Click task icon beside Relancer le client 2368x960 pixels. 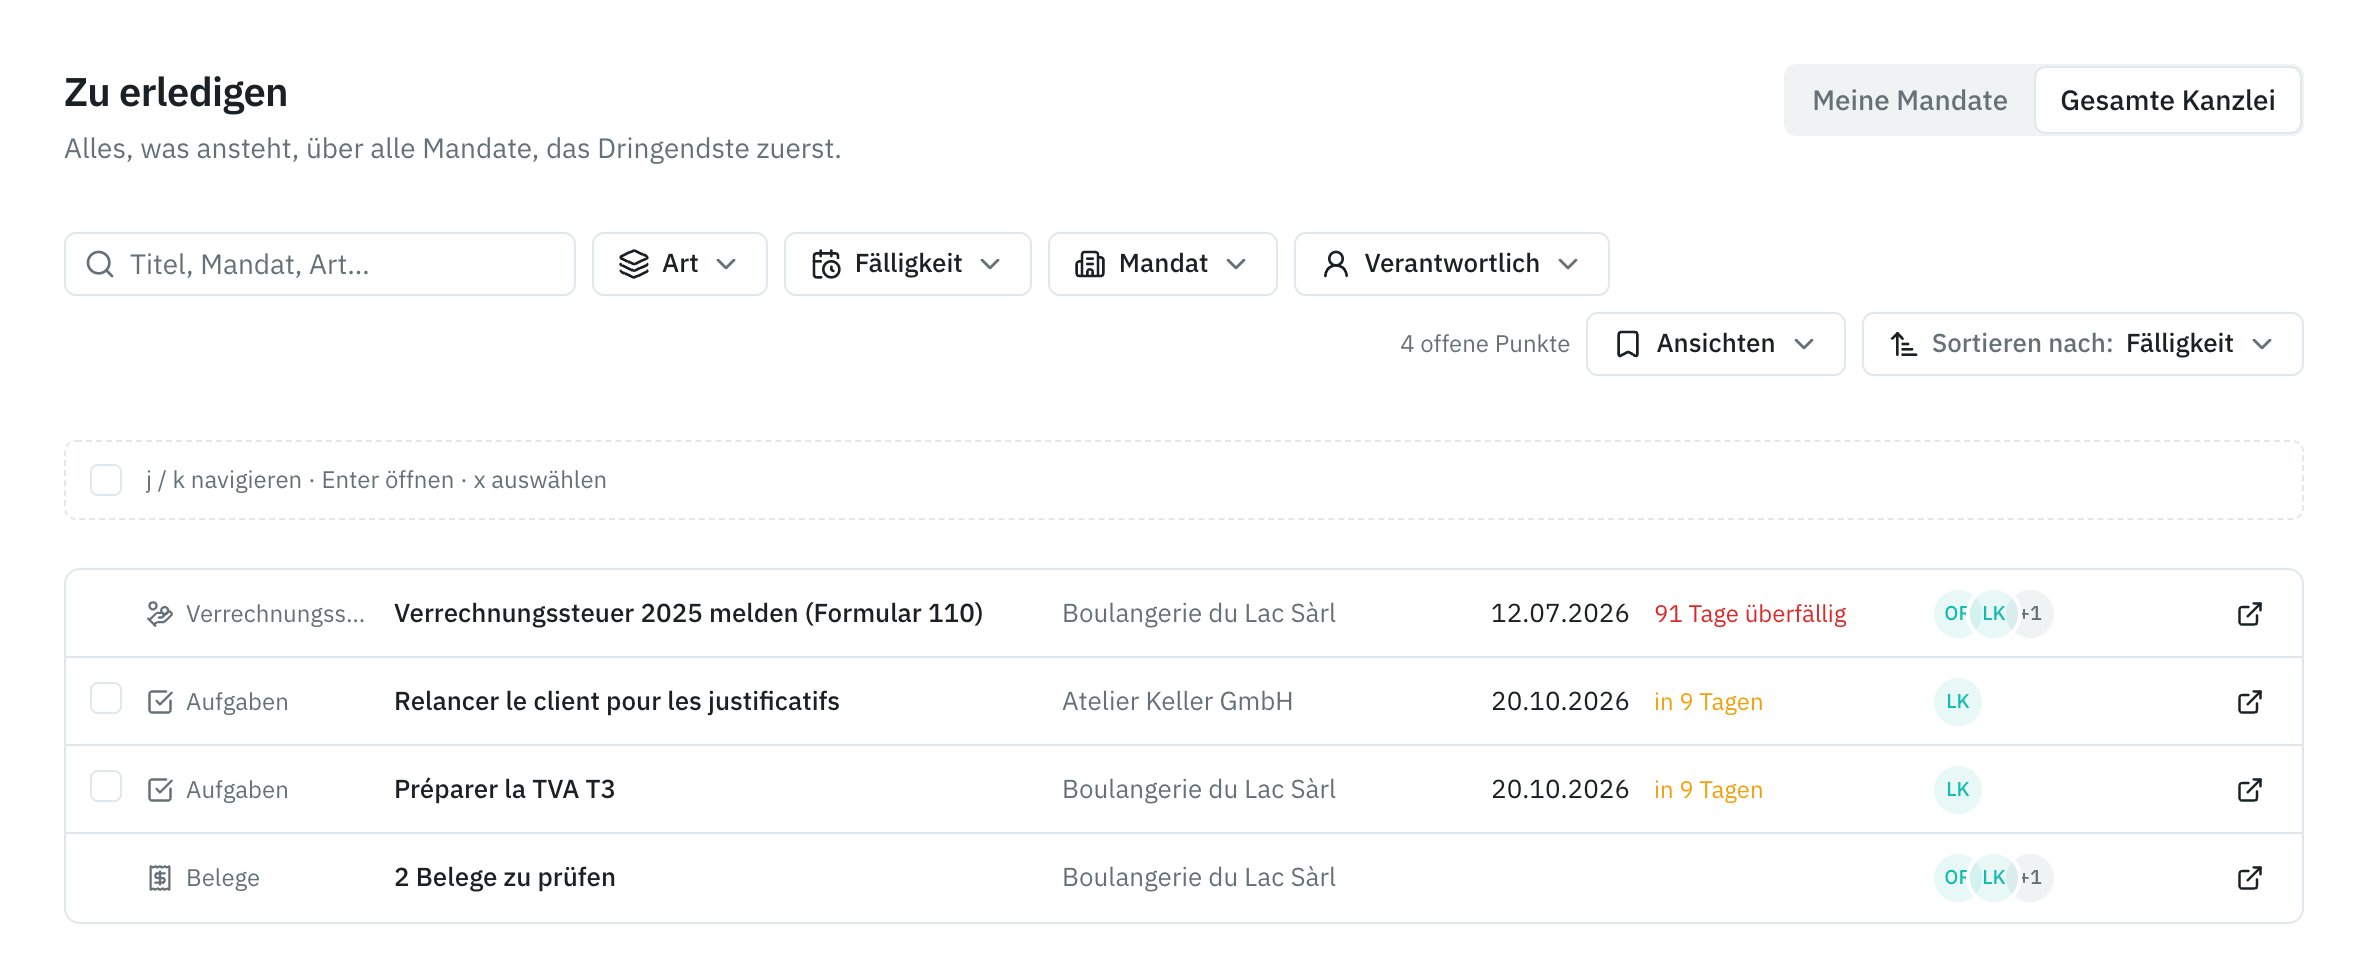coord(160,702)
